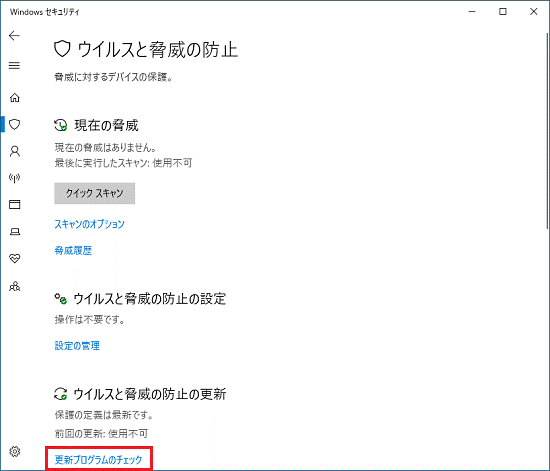Open Device security laptop icon
Viewport: 550px width, 471px height.
(x=14, y=231)
